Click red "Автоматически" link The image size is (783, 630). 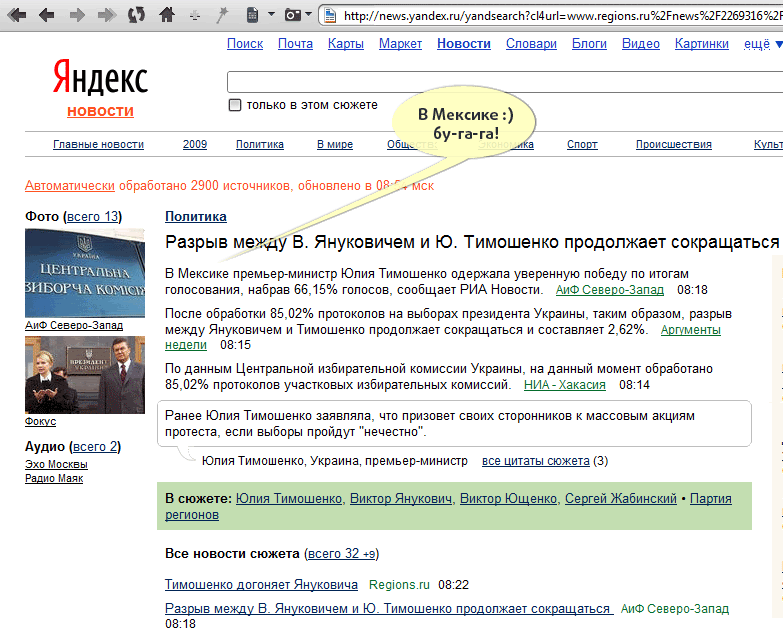(70, 186)
